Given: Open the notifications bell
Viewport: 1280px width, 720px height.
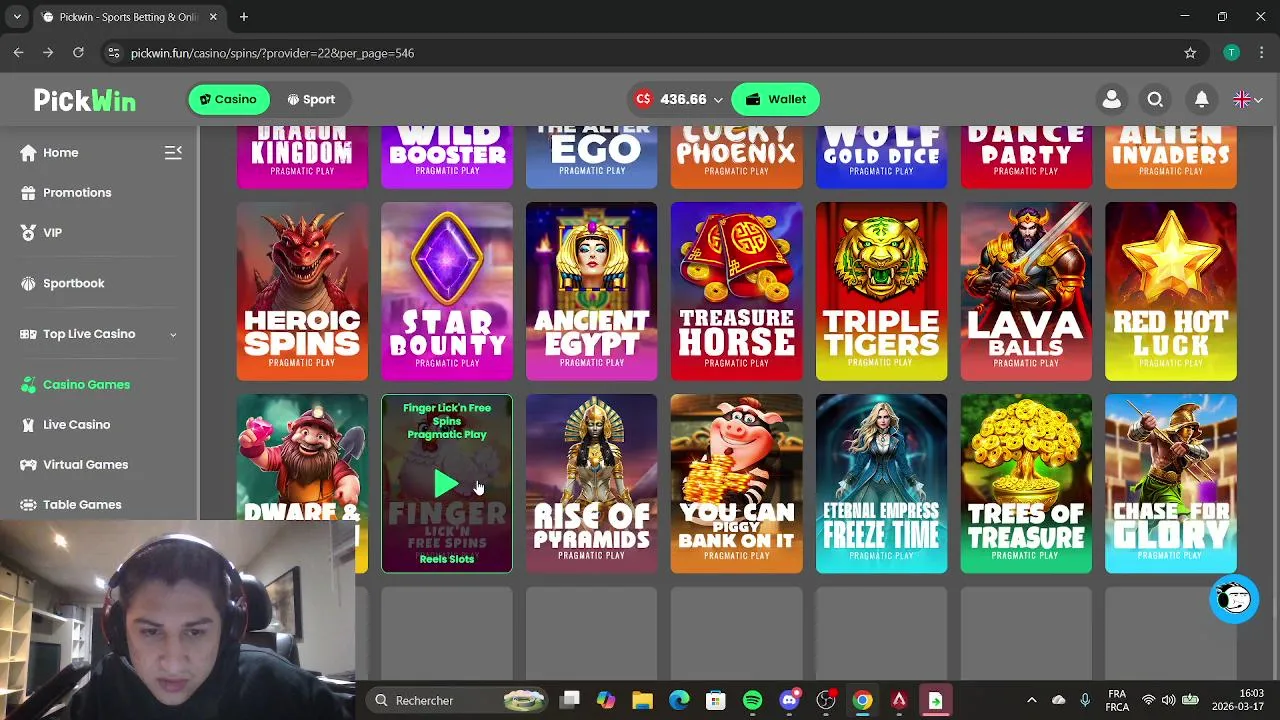Looking at the screenshot, I should click(x=1201, y=99).
